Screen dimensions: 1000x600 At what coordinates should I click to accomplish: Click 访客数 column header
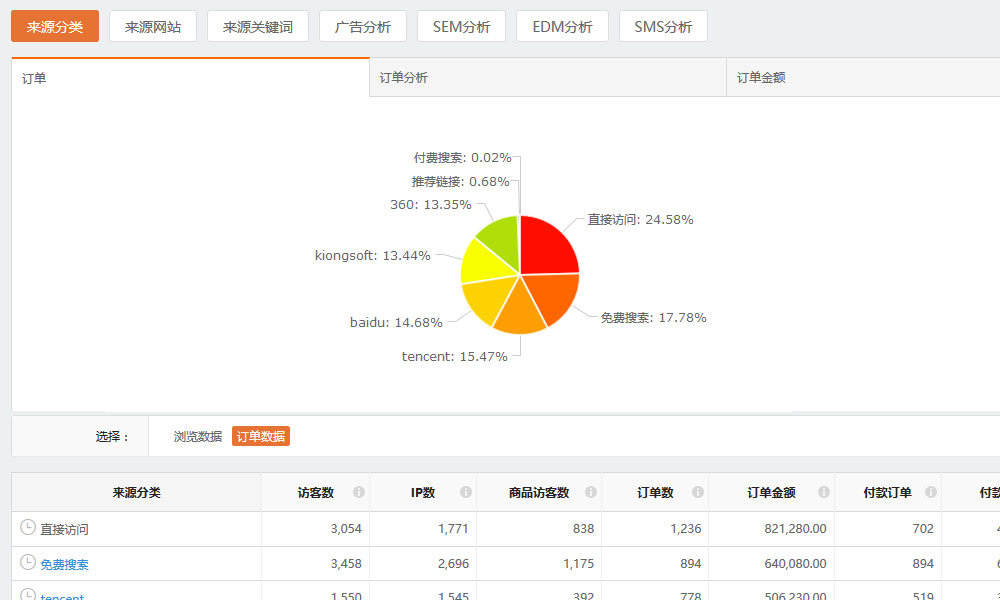pyautogui.click(x=316, y=492)
